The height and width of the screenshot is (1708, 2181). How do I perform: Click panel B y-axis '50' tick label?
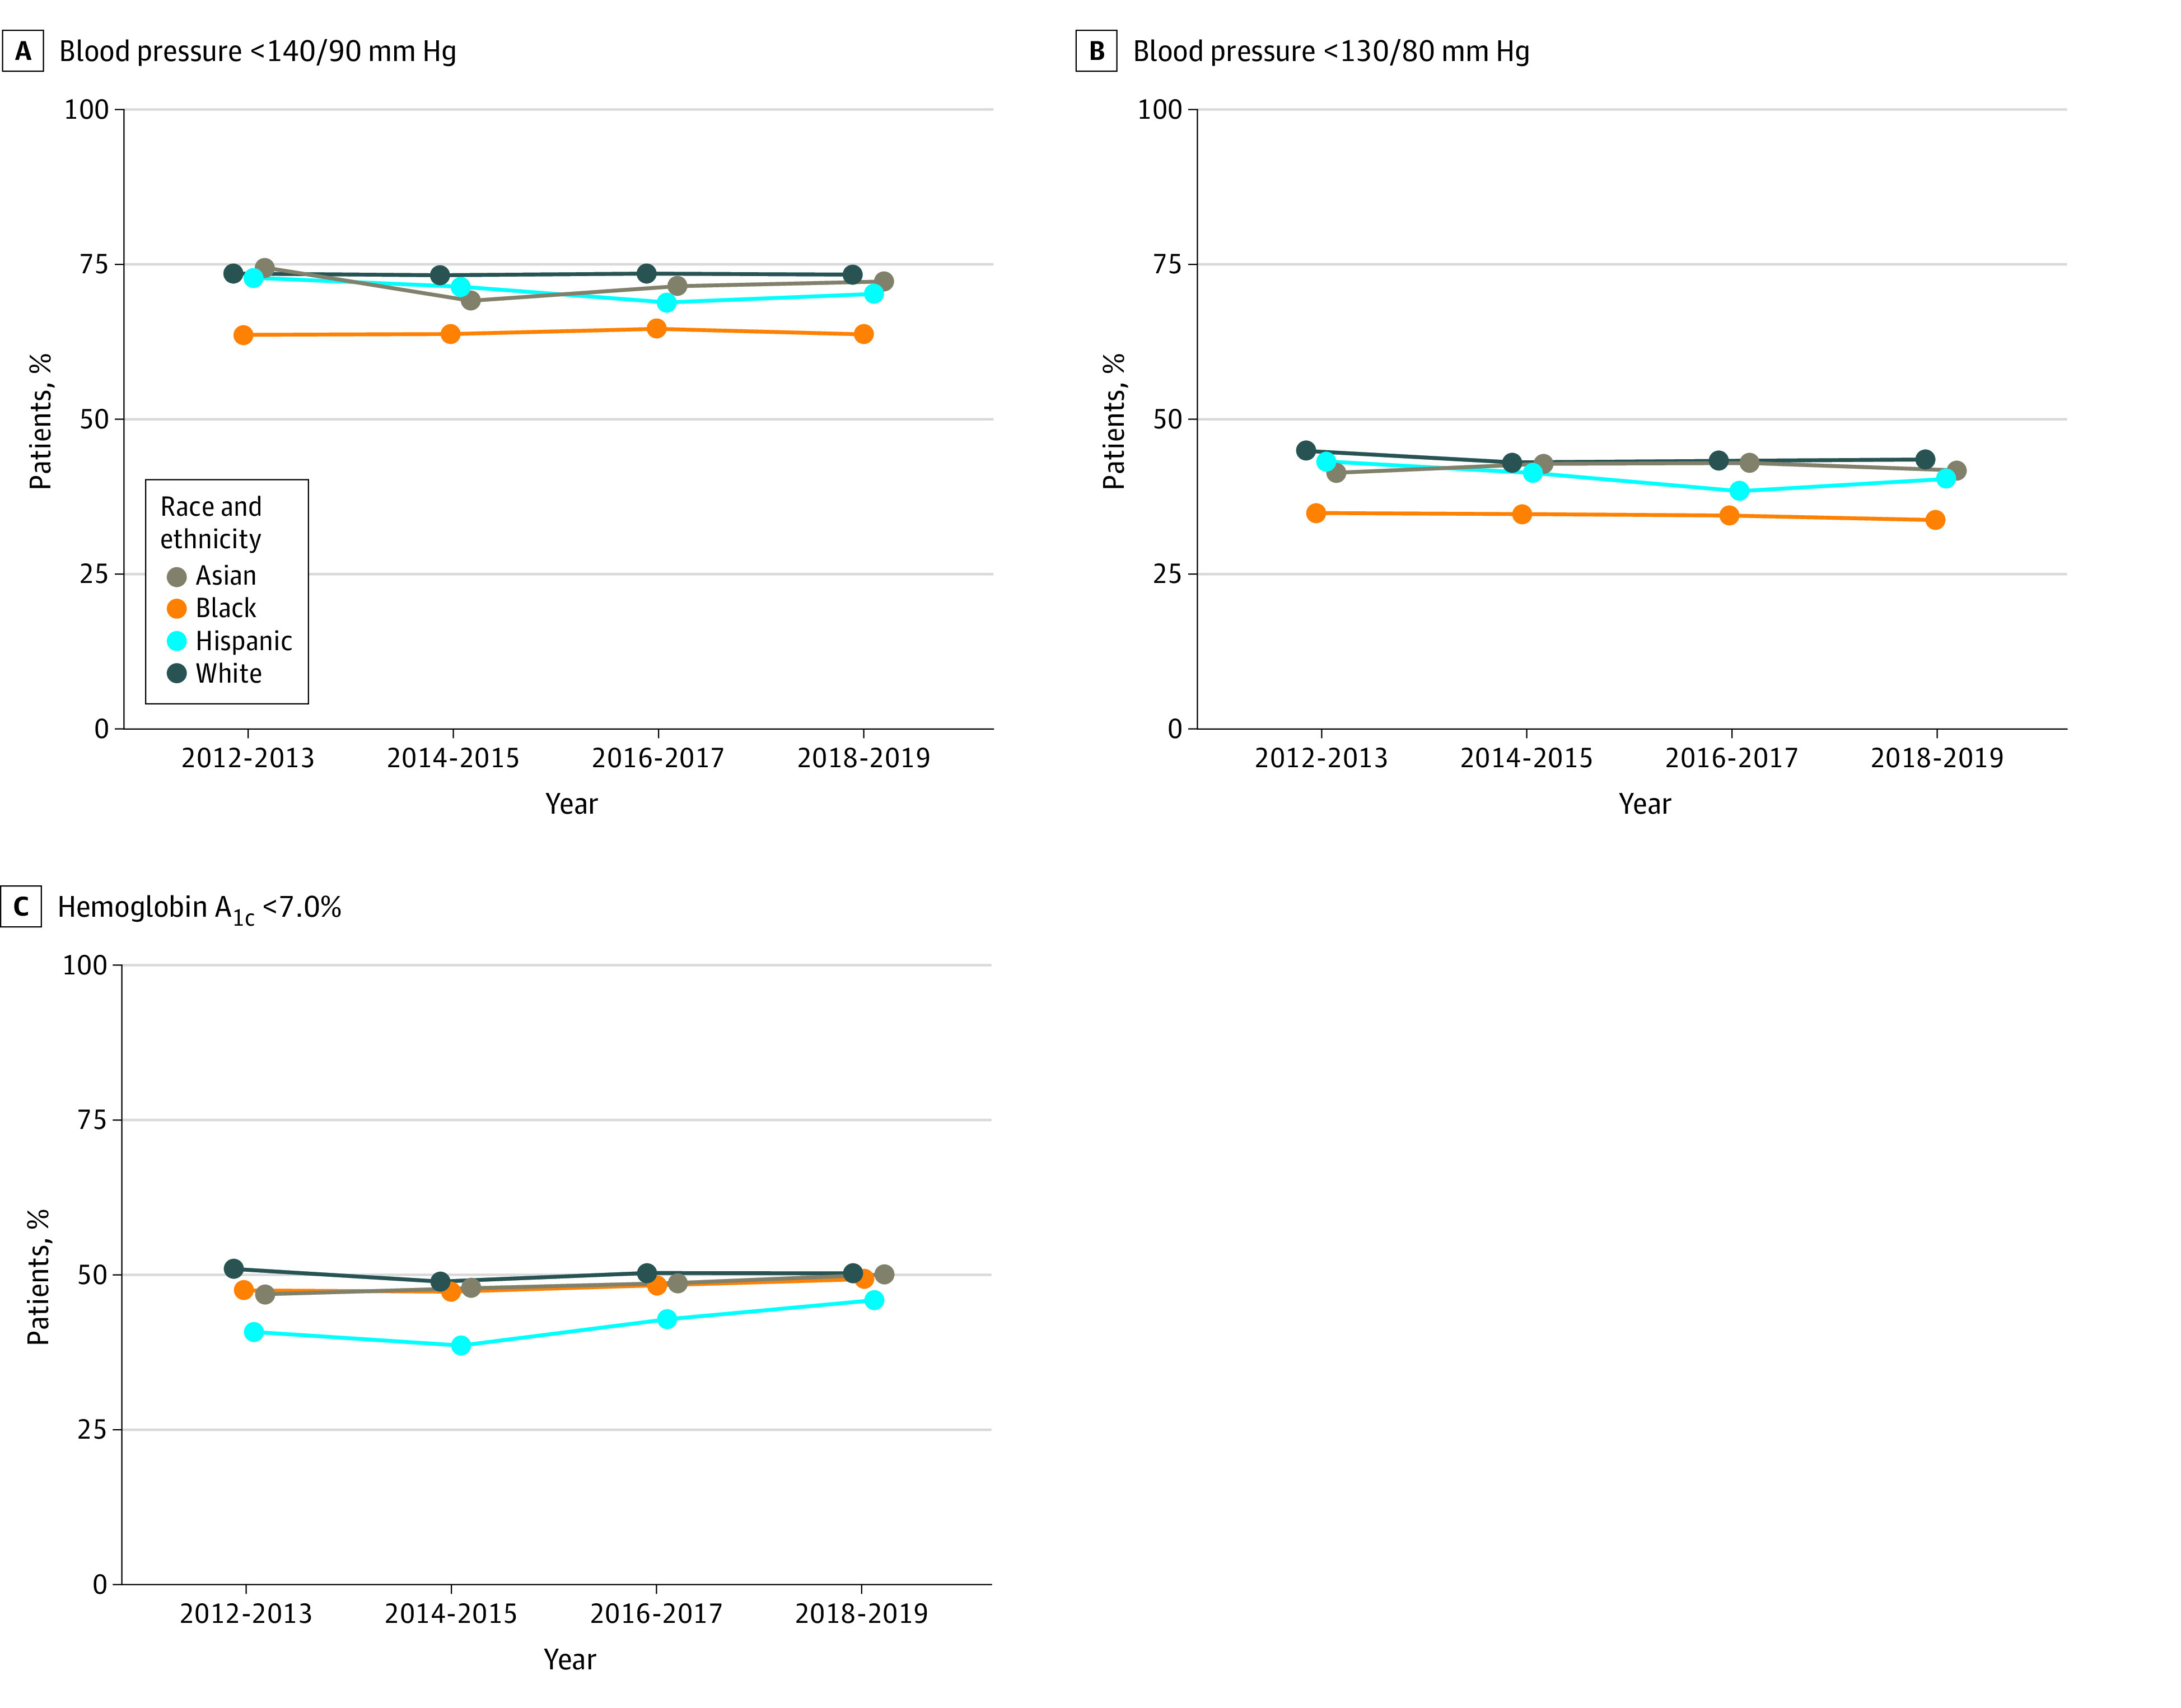(x=1167, y=419)
